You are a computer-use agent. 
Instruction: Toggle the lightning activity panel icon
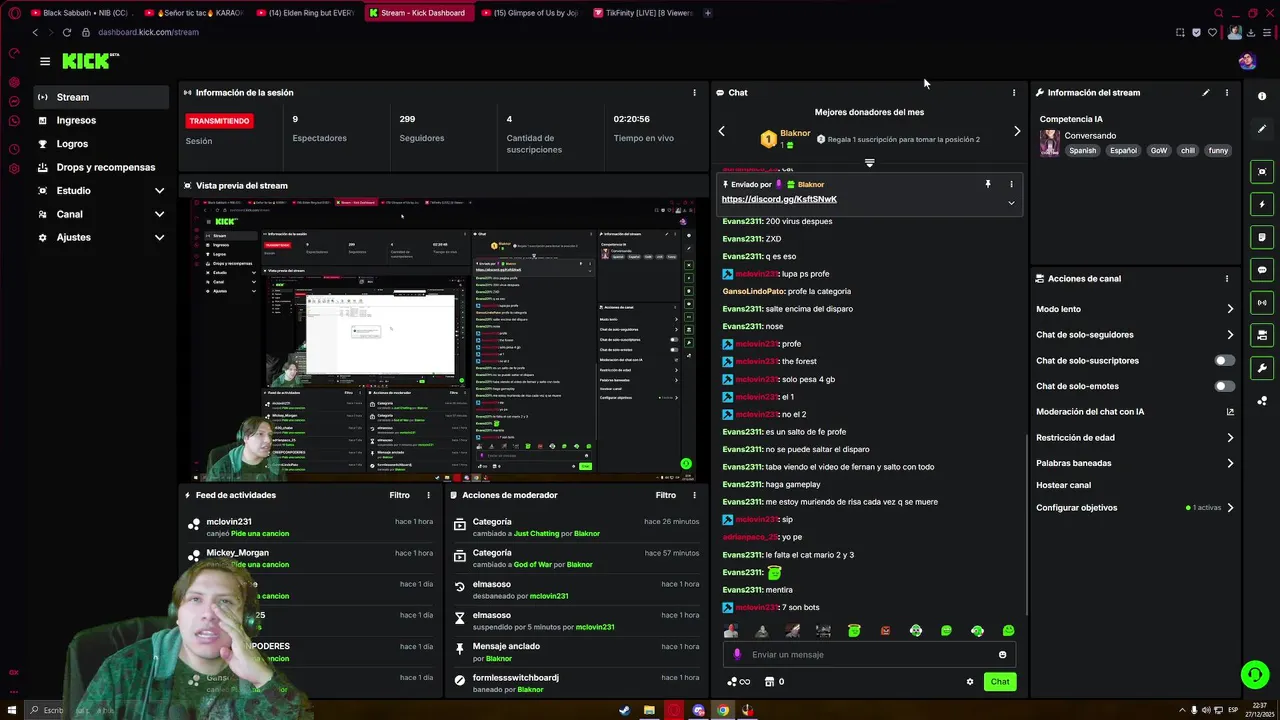click(x=1262, y=204)
